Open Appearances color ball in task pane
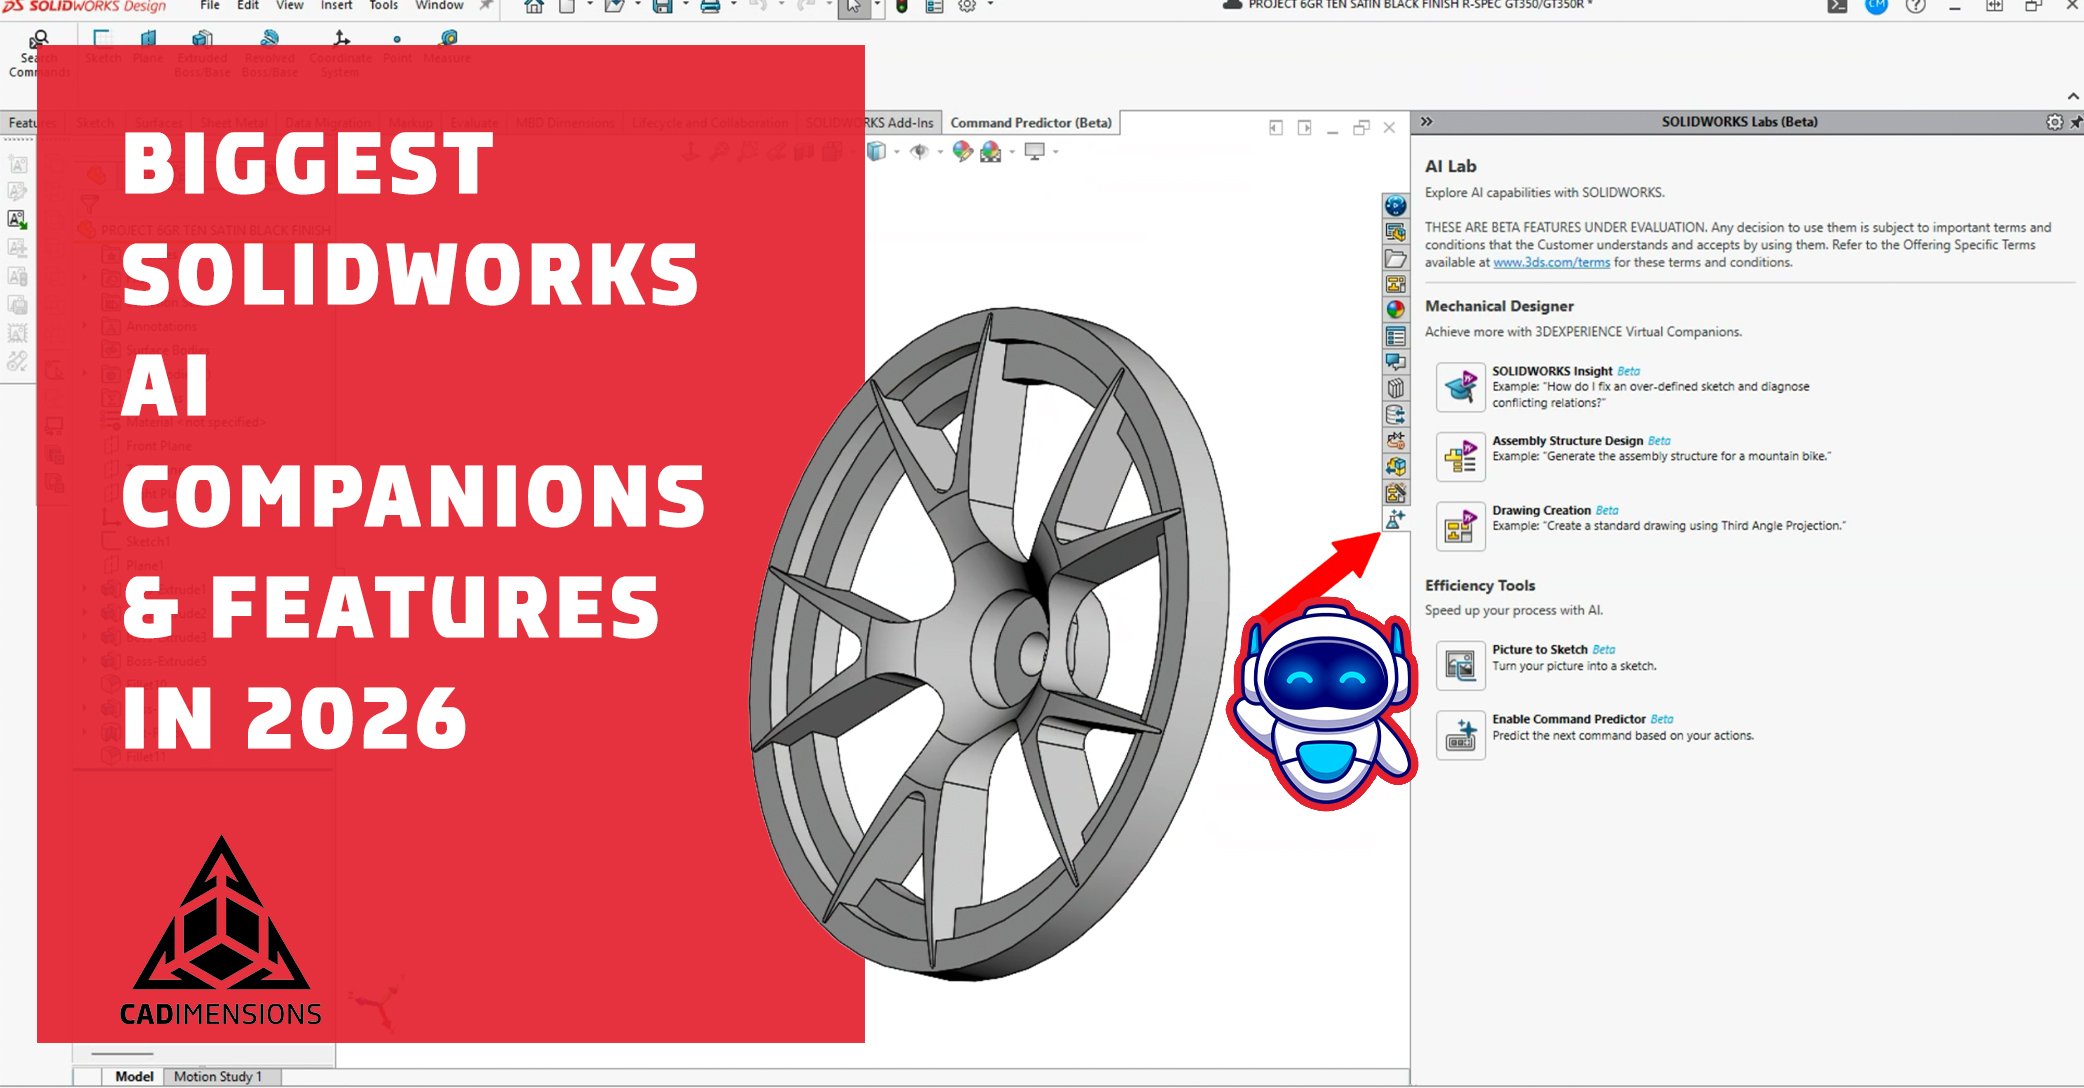The width and height of the screenshot is (2084, 1088). 1395,310
